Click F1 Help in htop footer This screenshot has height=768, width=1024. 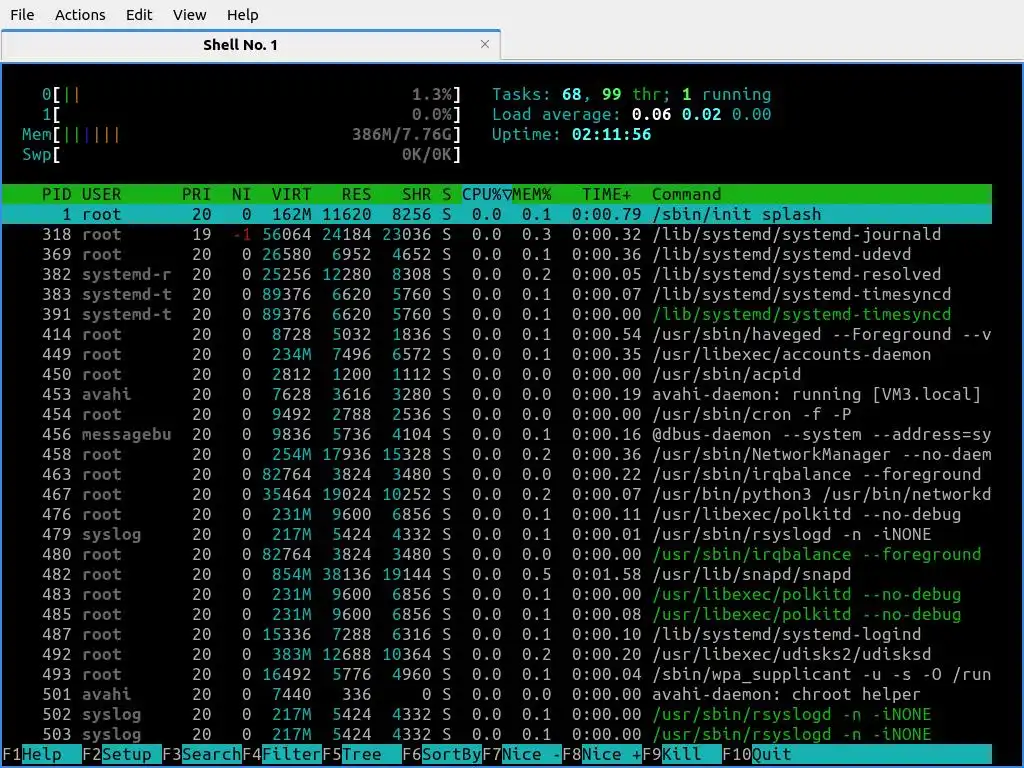(x=42, y=754)
